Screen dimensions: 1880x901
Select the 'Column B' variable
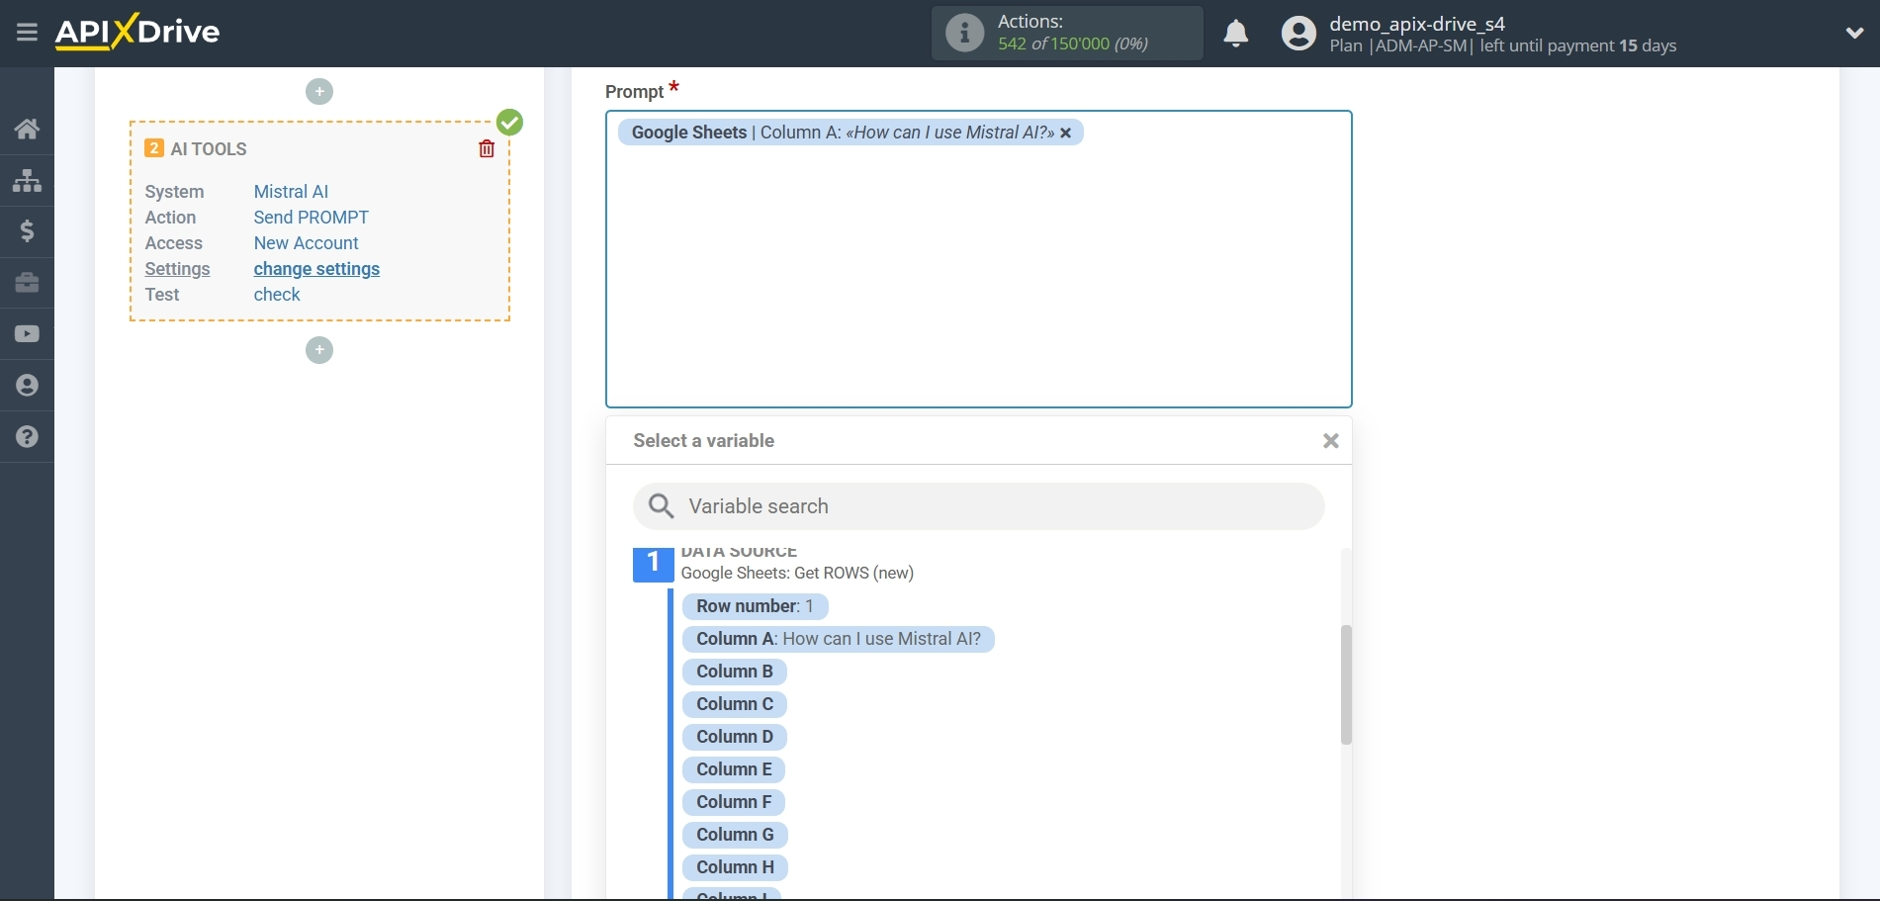(734, 671)
